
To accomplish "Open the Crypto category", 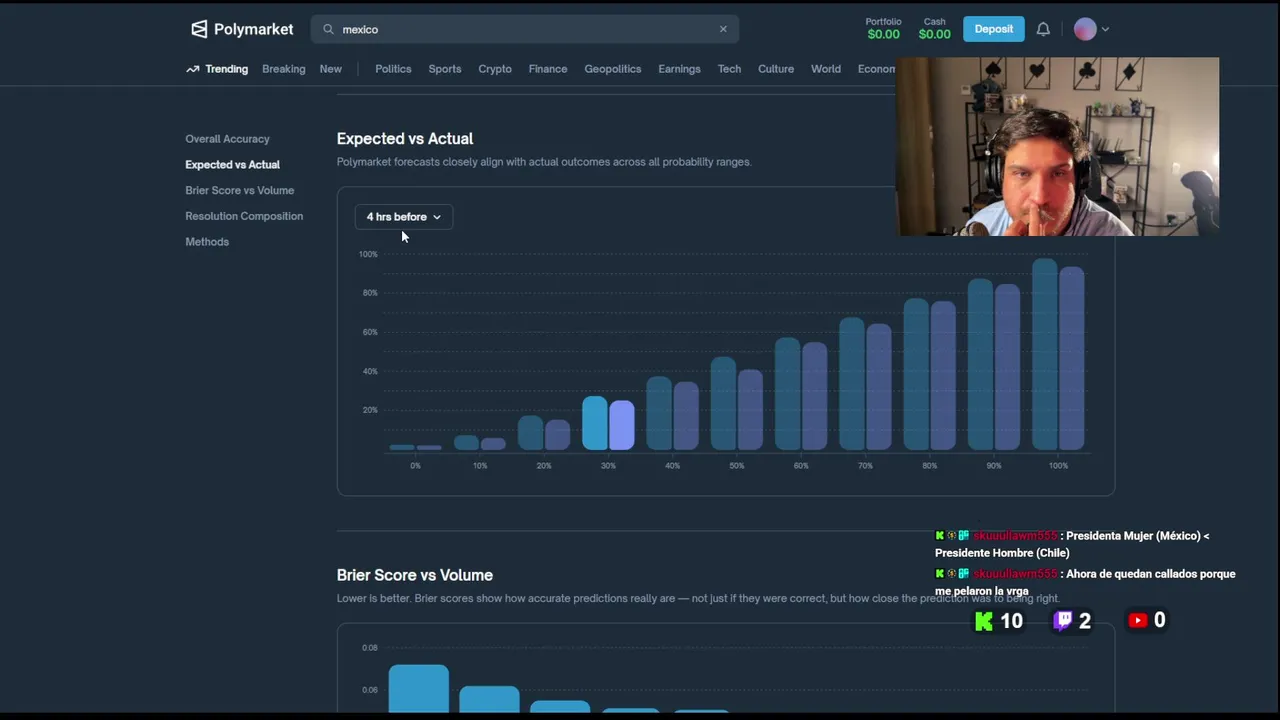I will click(x=494, y=69).
